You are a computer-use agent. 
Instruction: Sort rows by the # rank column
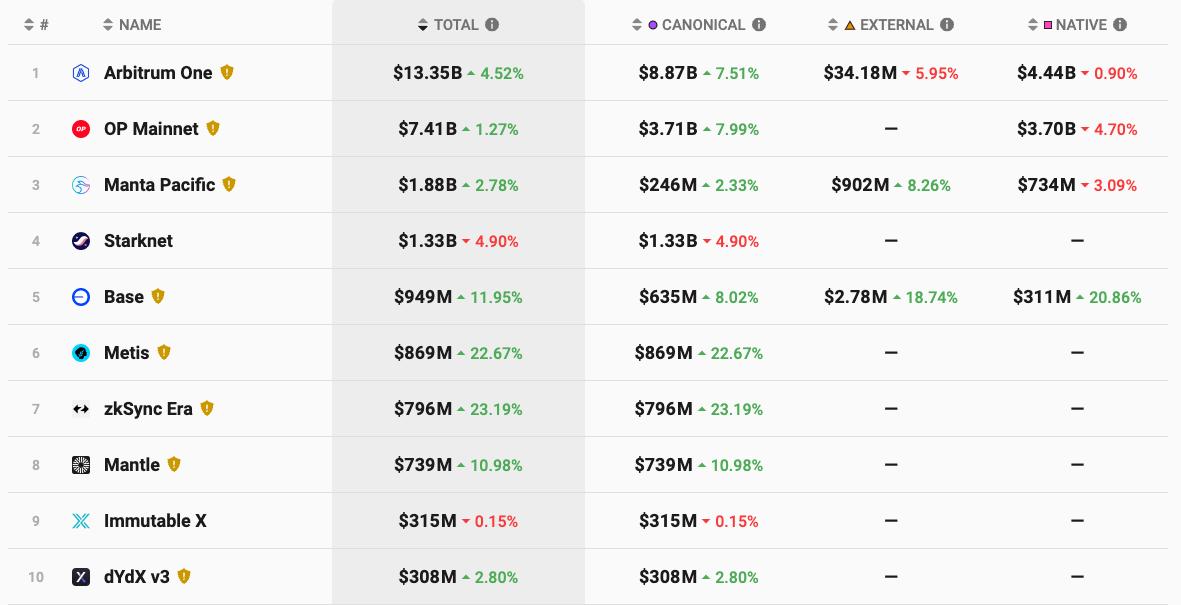[37, 25]
